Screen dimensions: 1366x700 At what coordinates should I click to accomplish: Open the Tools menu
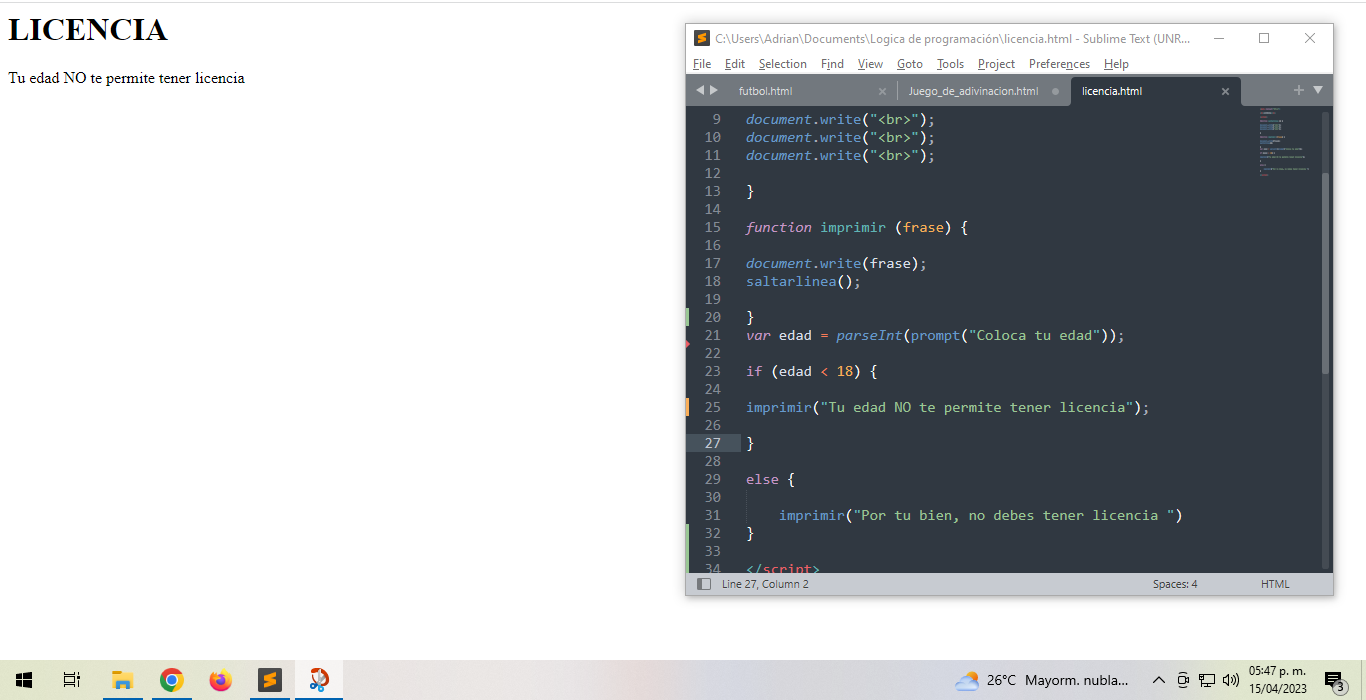(x=950, y=64)
